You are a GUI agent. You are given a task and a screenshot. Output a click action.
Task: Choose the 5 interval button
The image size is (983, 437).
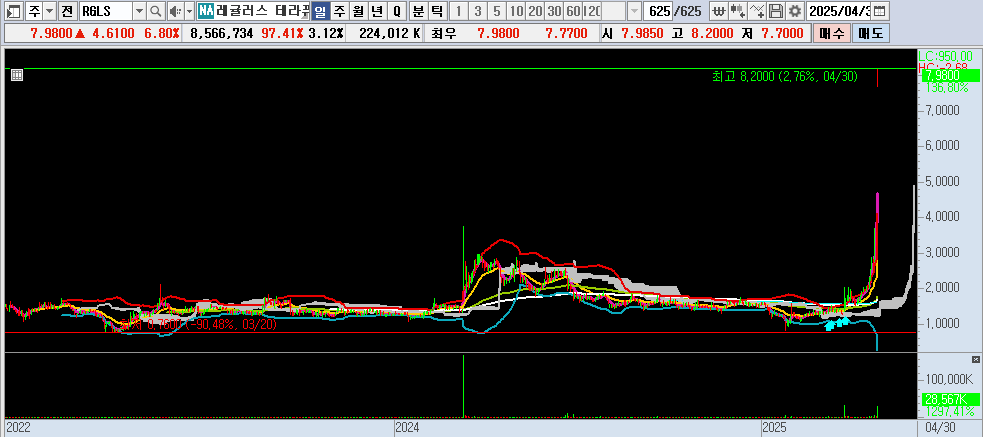click(497, 11)
